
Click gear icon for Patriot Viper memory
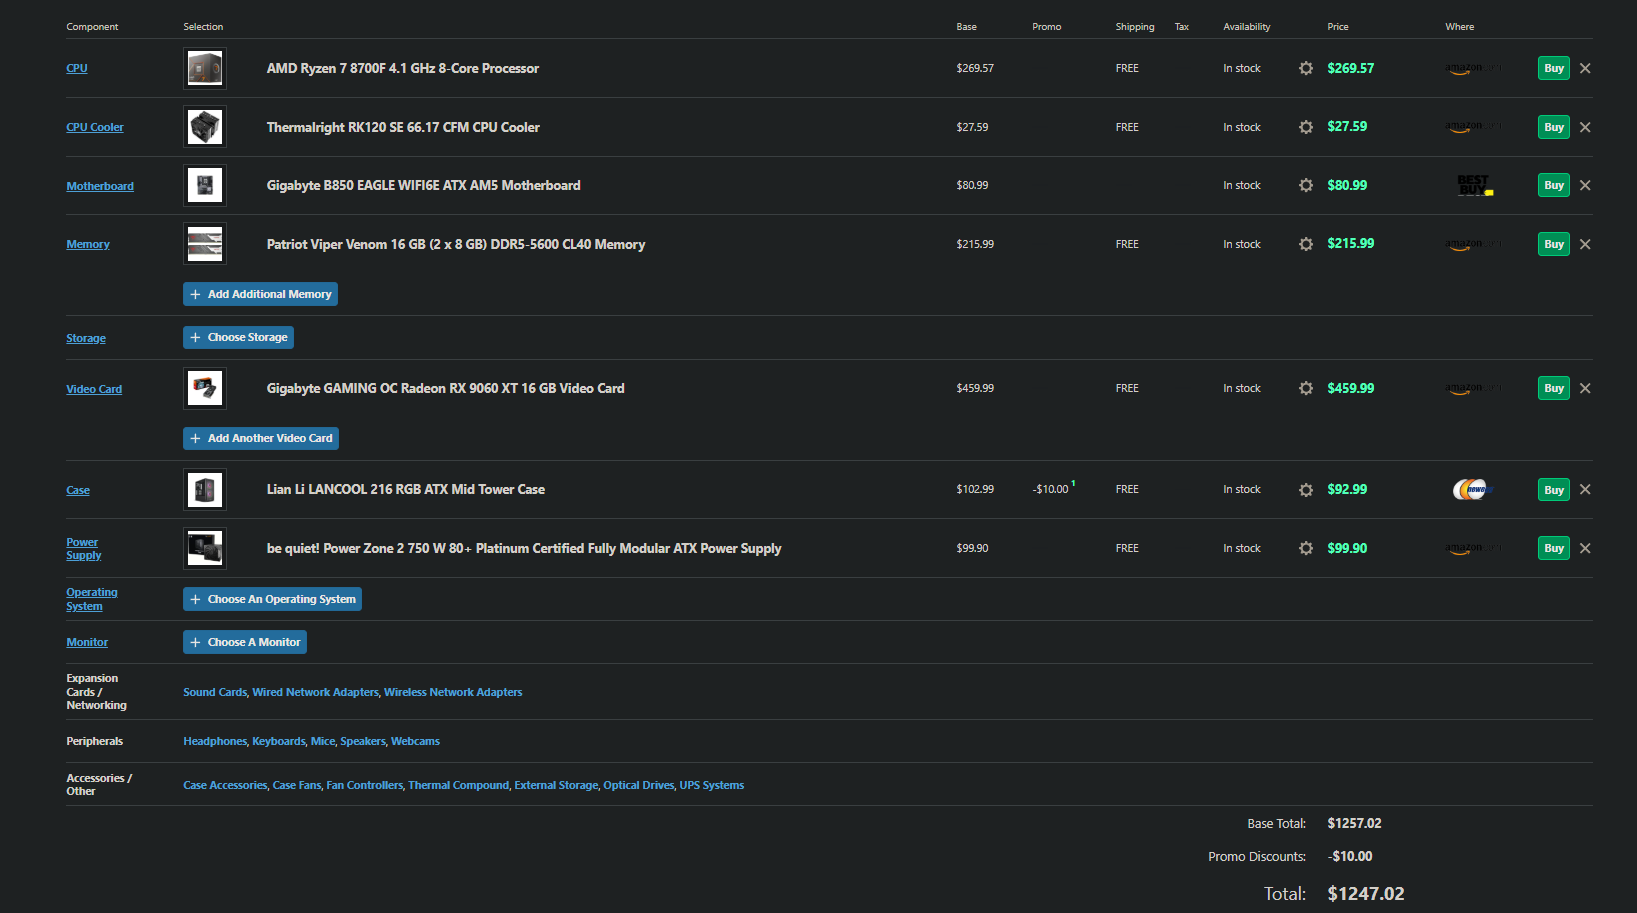[1305, 244]
